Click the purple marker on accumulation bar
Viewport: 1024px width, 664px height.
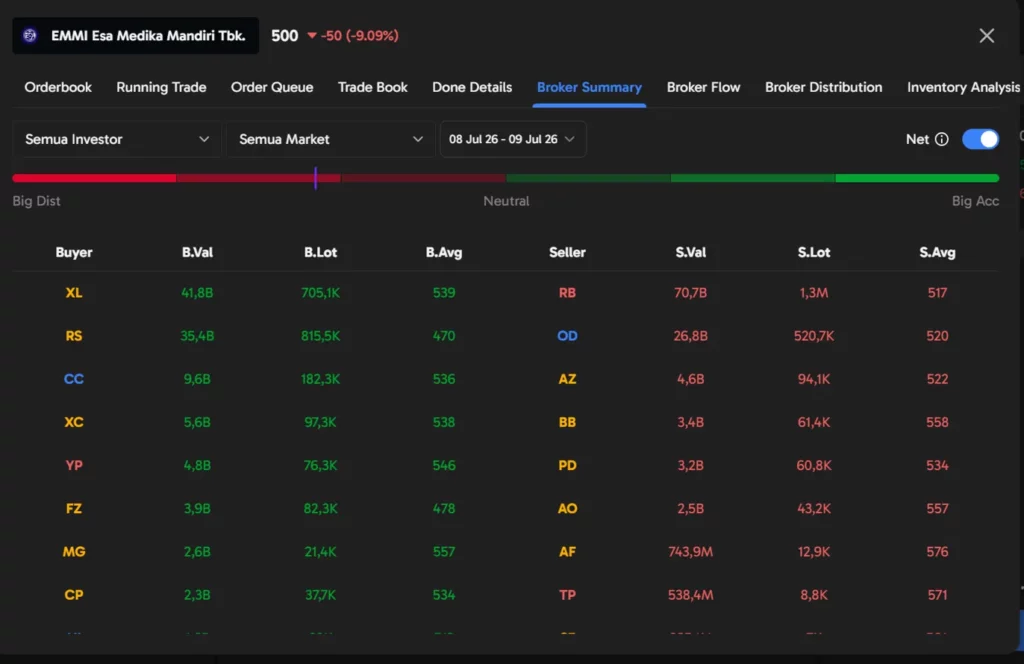[x=315, y=178]
